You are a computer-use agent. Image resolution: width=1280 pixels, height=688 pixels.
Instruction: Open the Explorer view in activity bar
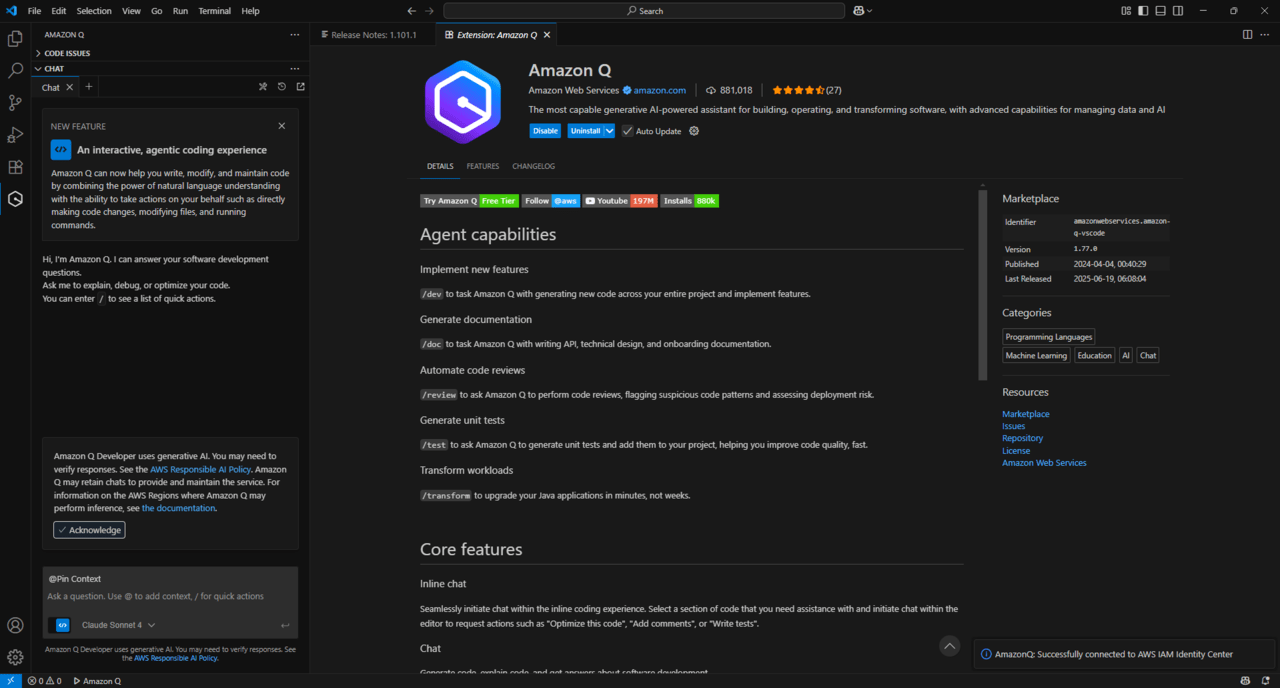click(x=15, y=39)
